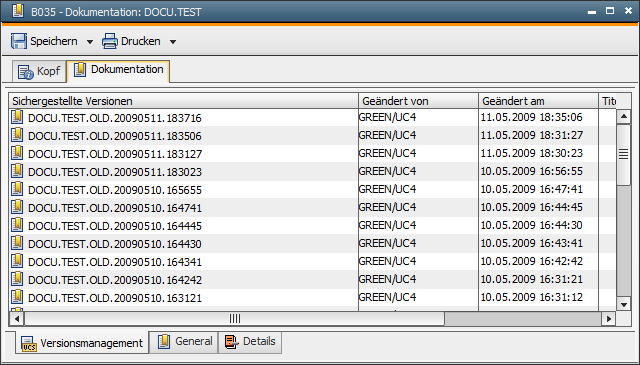Select version DOCU.TEST.OLD.20090510.164341 text
This screenshot has height=365, width=640.
pos(115,262)
